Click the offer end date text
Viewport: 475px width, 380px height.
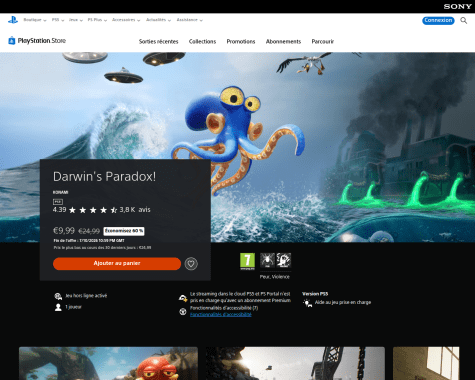[x=89, y=241]
